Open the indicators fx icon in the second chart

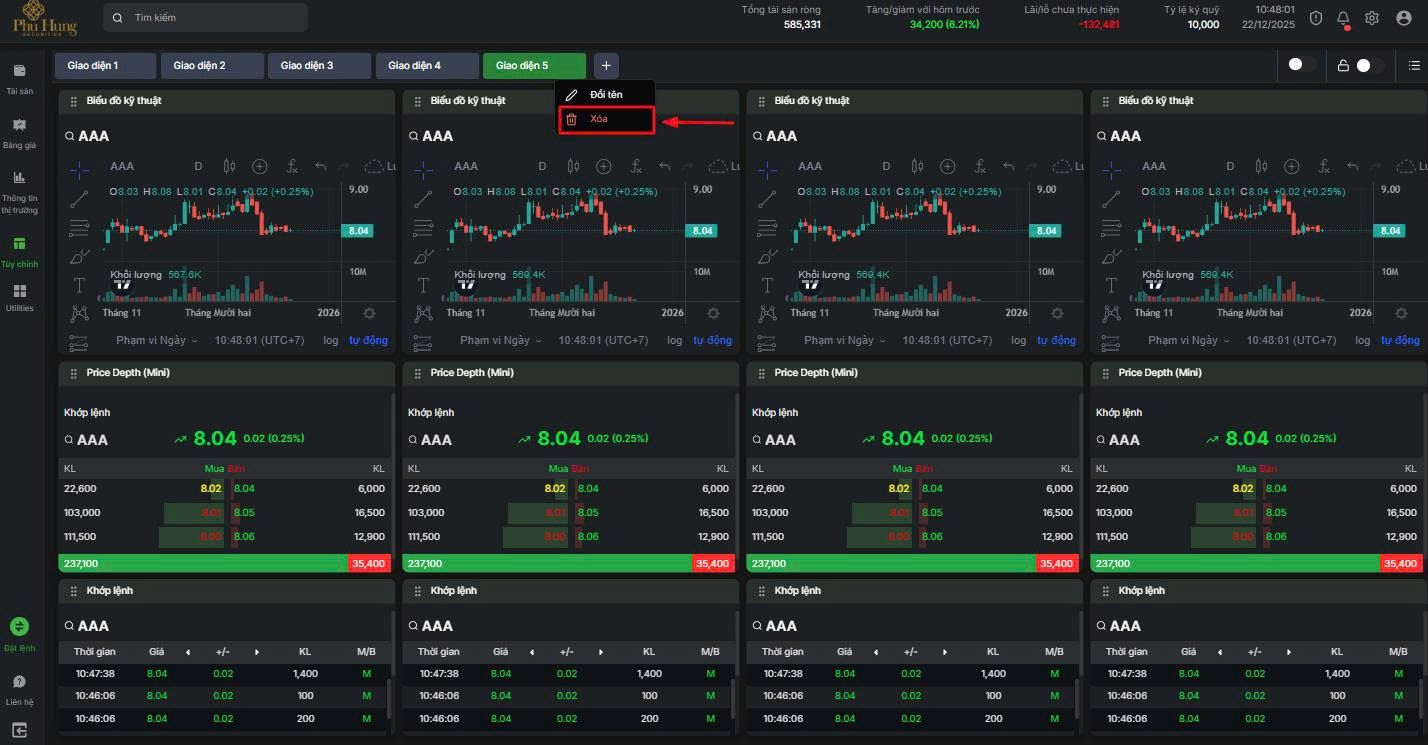pos(636,166)
